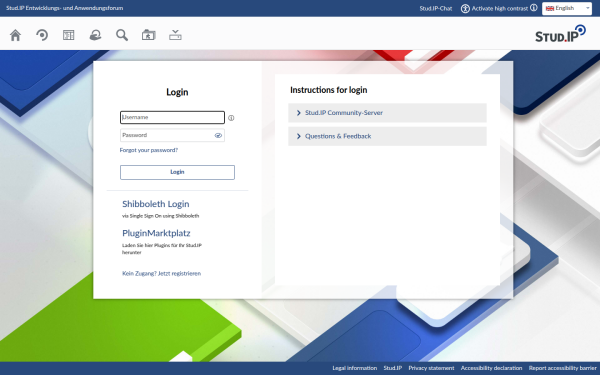Click the folder with star icon
Image resolution: width=600 pixels, height=375 pixels.
(148, 35)
